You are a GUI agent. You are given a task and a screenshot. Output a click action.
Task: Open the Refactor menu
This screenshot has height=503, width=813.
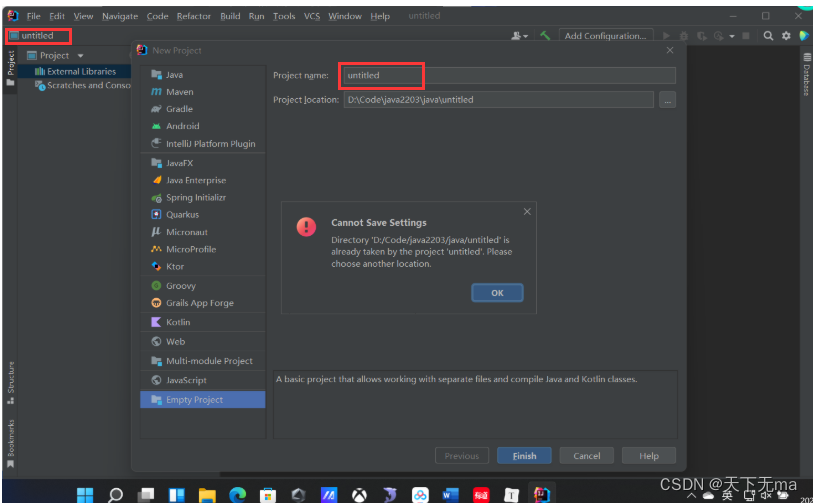(193, 16)
